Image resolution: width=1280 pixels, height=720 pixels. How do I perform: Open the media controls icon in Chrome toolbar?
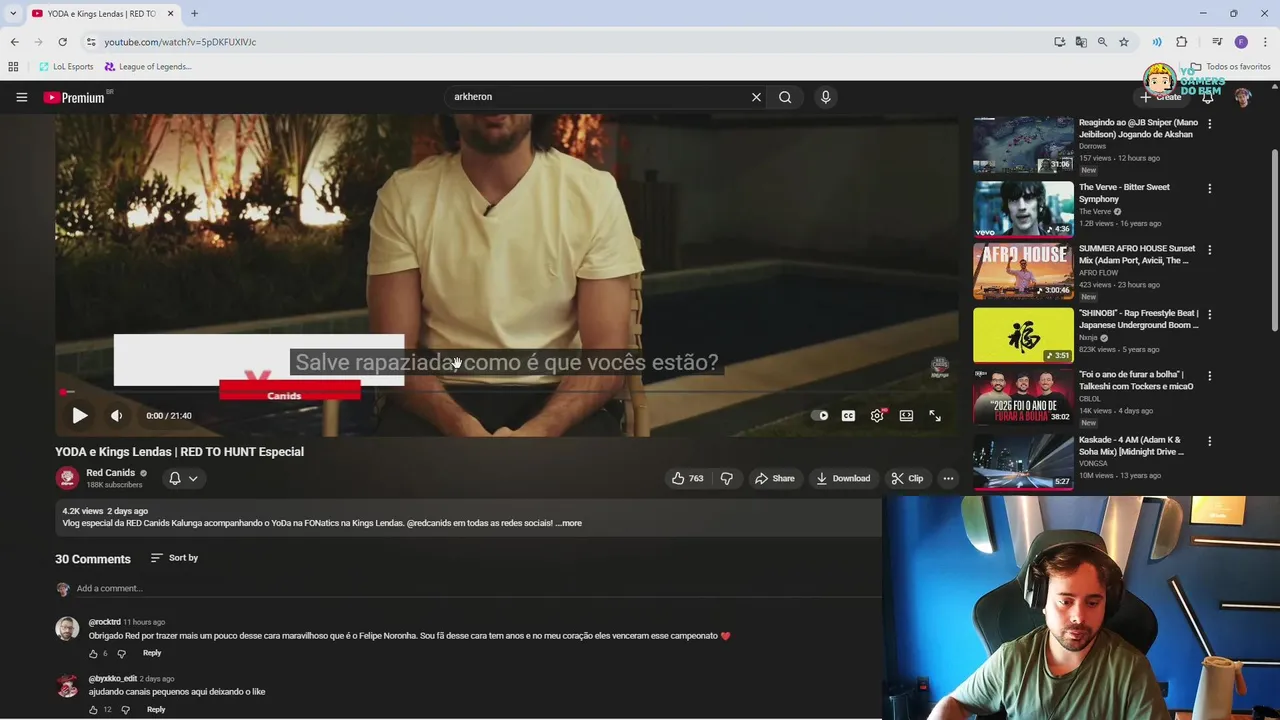1217,42
